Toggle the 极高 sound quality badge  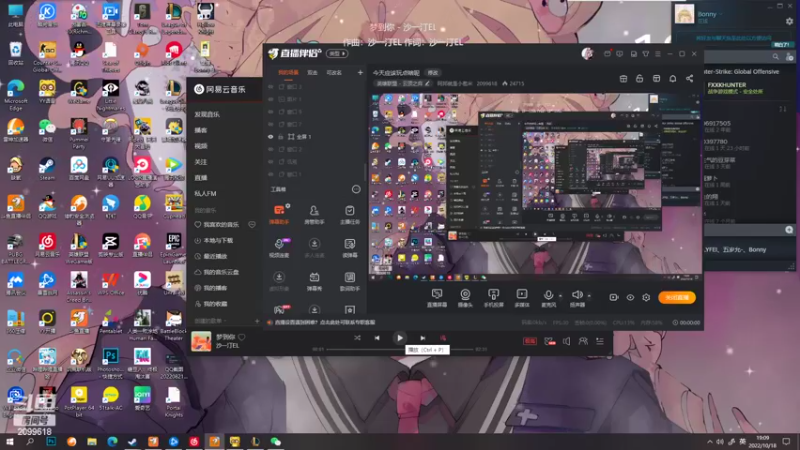[530, 341]
